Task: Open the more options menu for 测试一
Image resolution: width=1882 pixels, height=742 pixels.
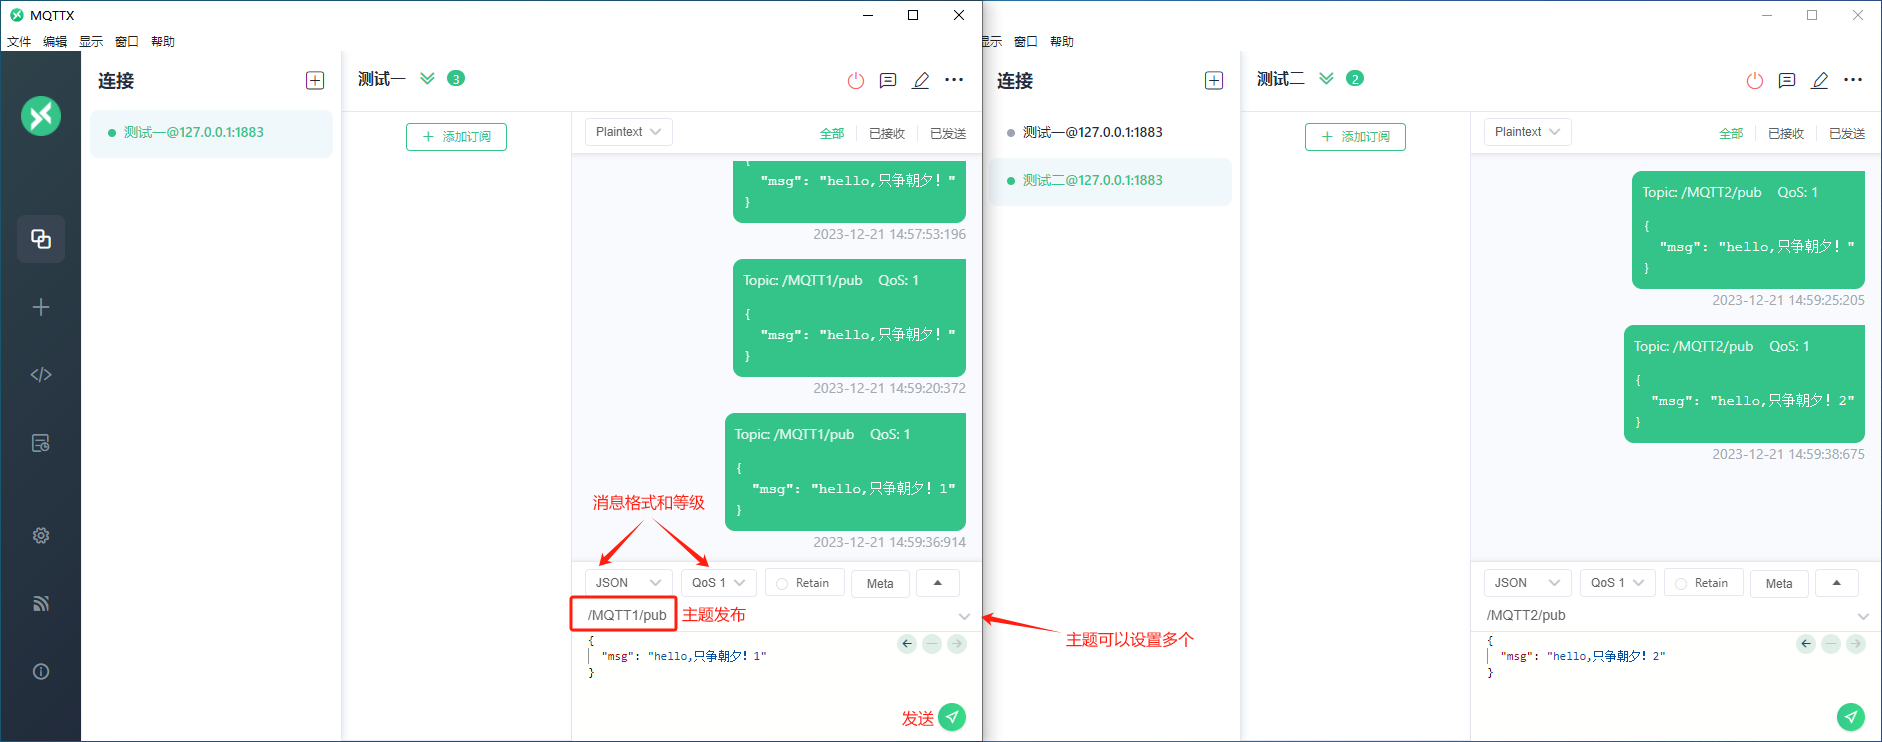Action: point(954,80)
